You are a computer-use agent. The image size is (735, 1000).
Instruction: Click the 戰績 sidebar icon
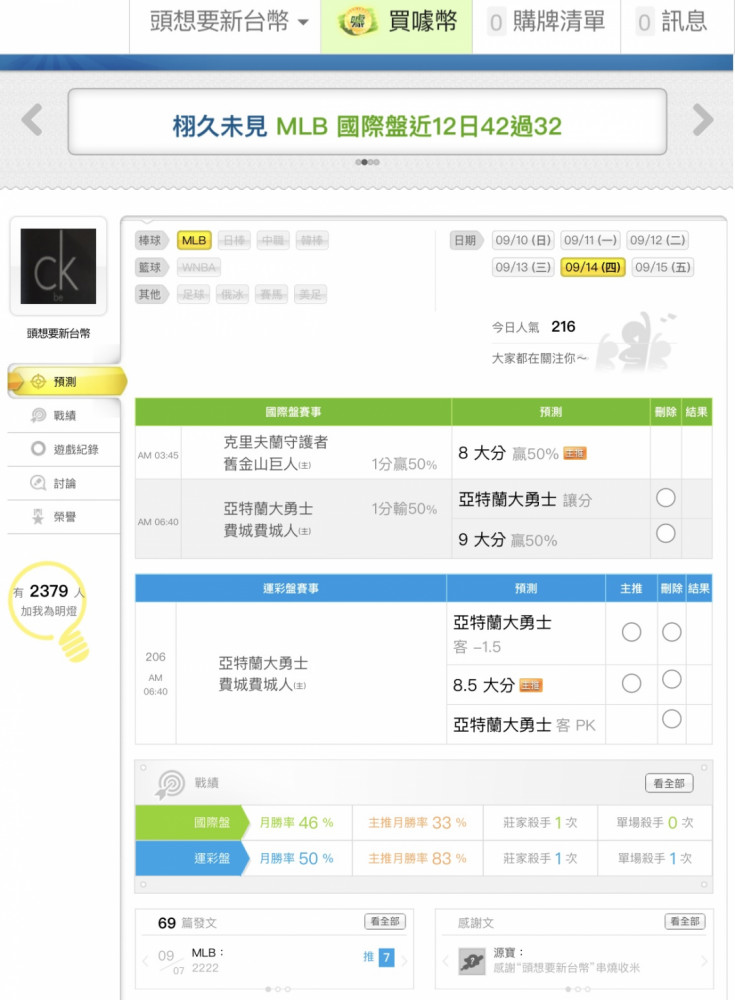point(38,415)
